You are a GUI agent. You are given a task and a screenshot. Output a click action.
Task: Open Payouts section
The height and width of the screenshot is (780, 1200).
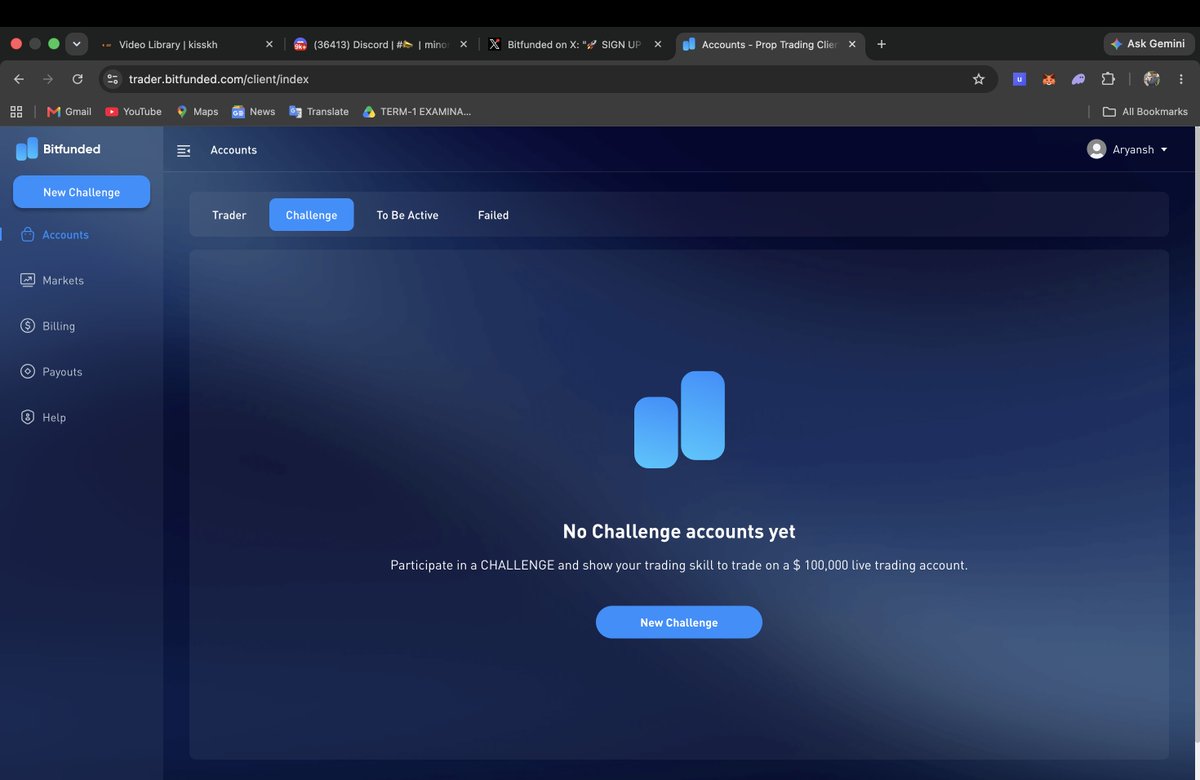coord(51,372)
